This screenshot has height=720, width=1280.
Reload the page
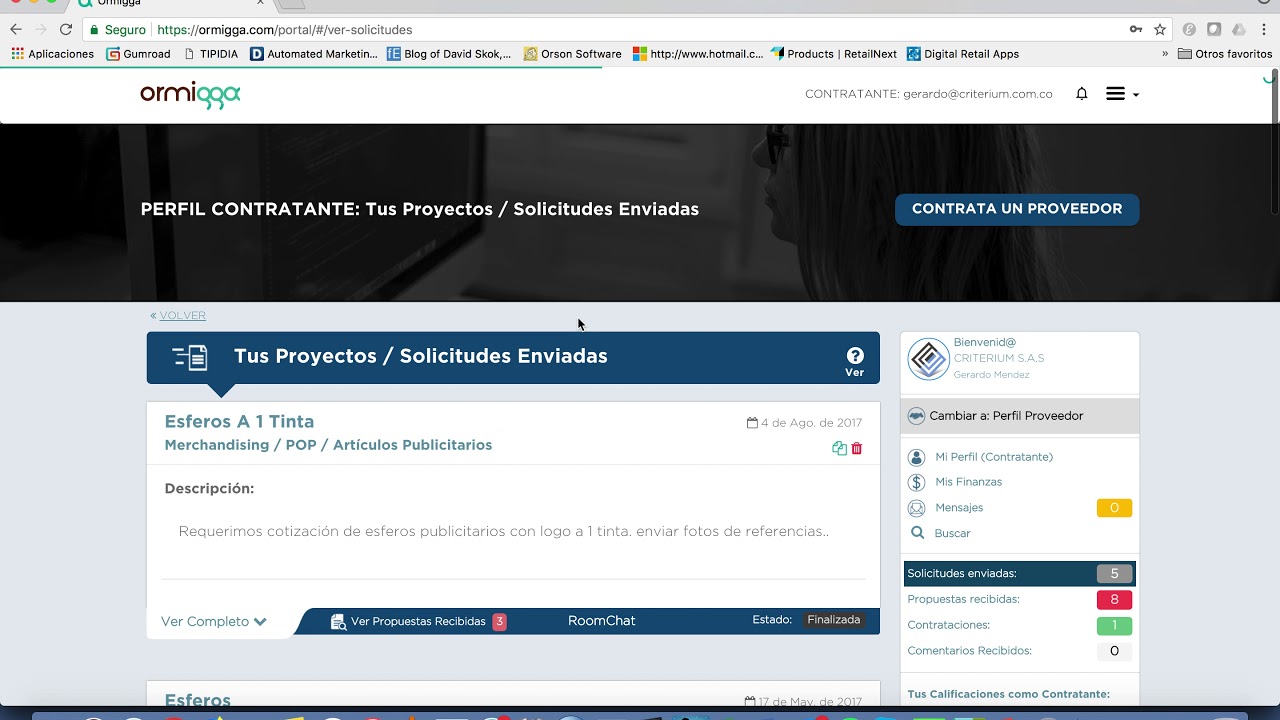[66, 30]
